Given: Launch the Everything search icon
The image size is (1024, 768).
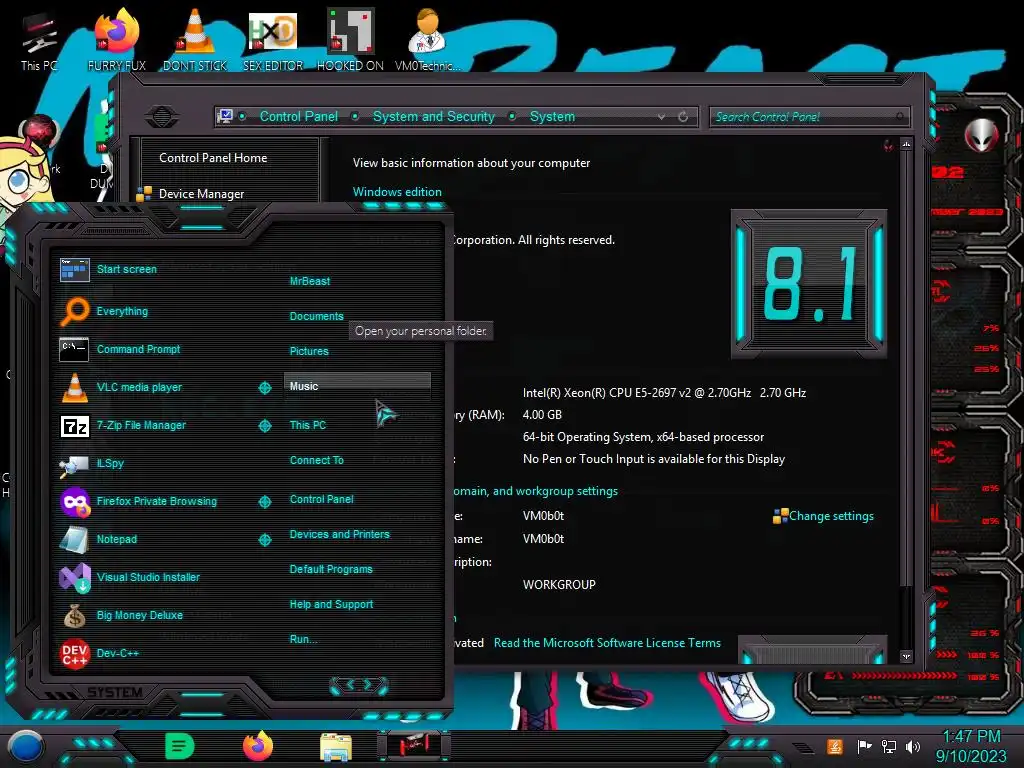Looking at the screenshot, I should click(x=74, y=311).
